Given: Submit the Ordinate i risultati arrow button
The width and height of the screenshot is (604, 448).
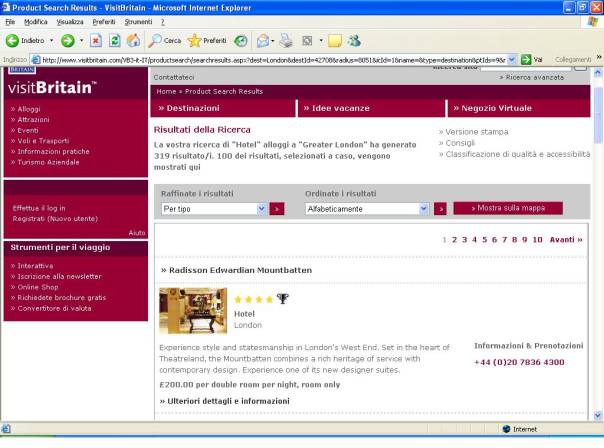Looking at the screenshot, I should (x=440, y=209).
